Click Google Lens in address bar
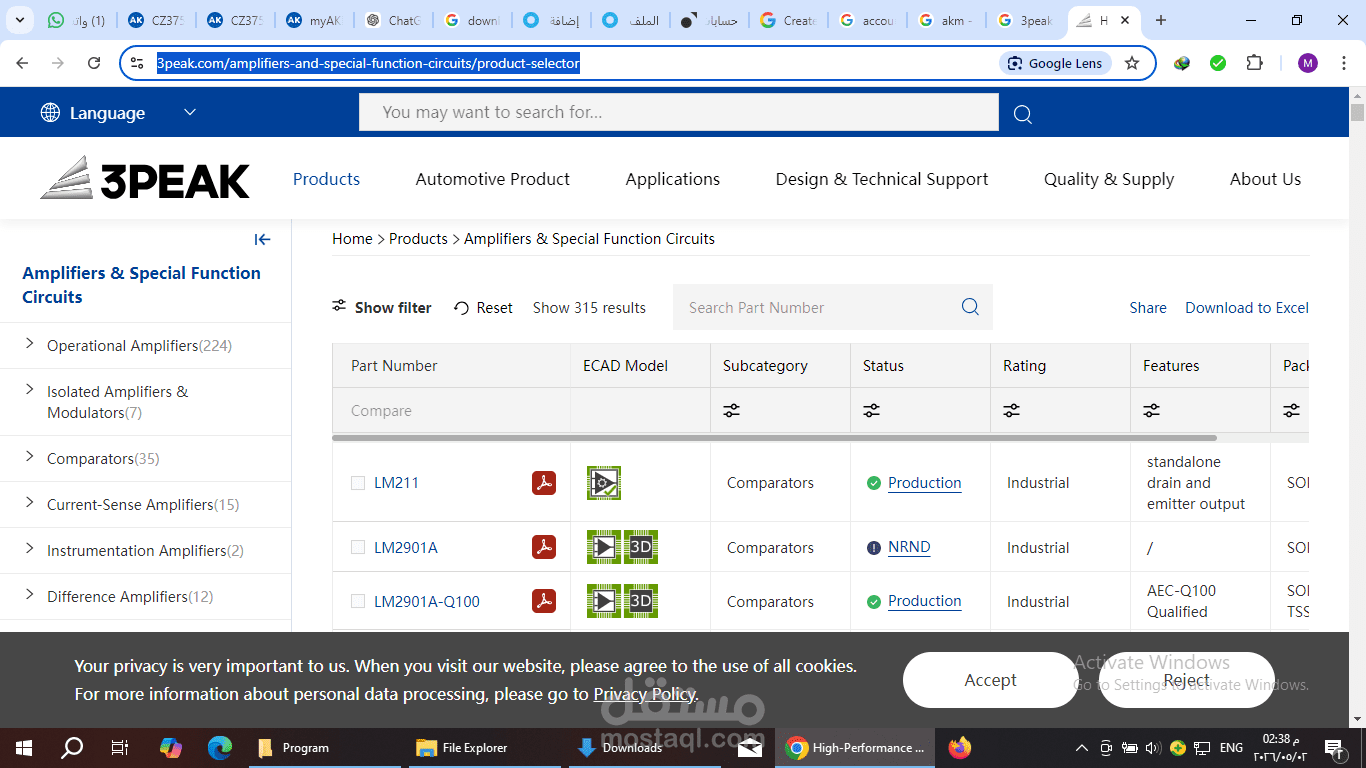The image size is (1366, 768). (1054, 63)
